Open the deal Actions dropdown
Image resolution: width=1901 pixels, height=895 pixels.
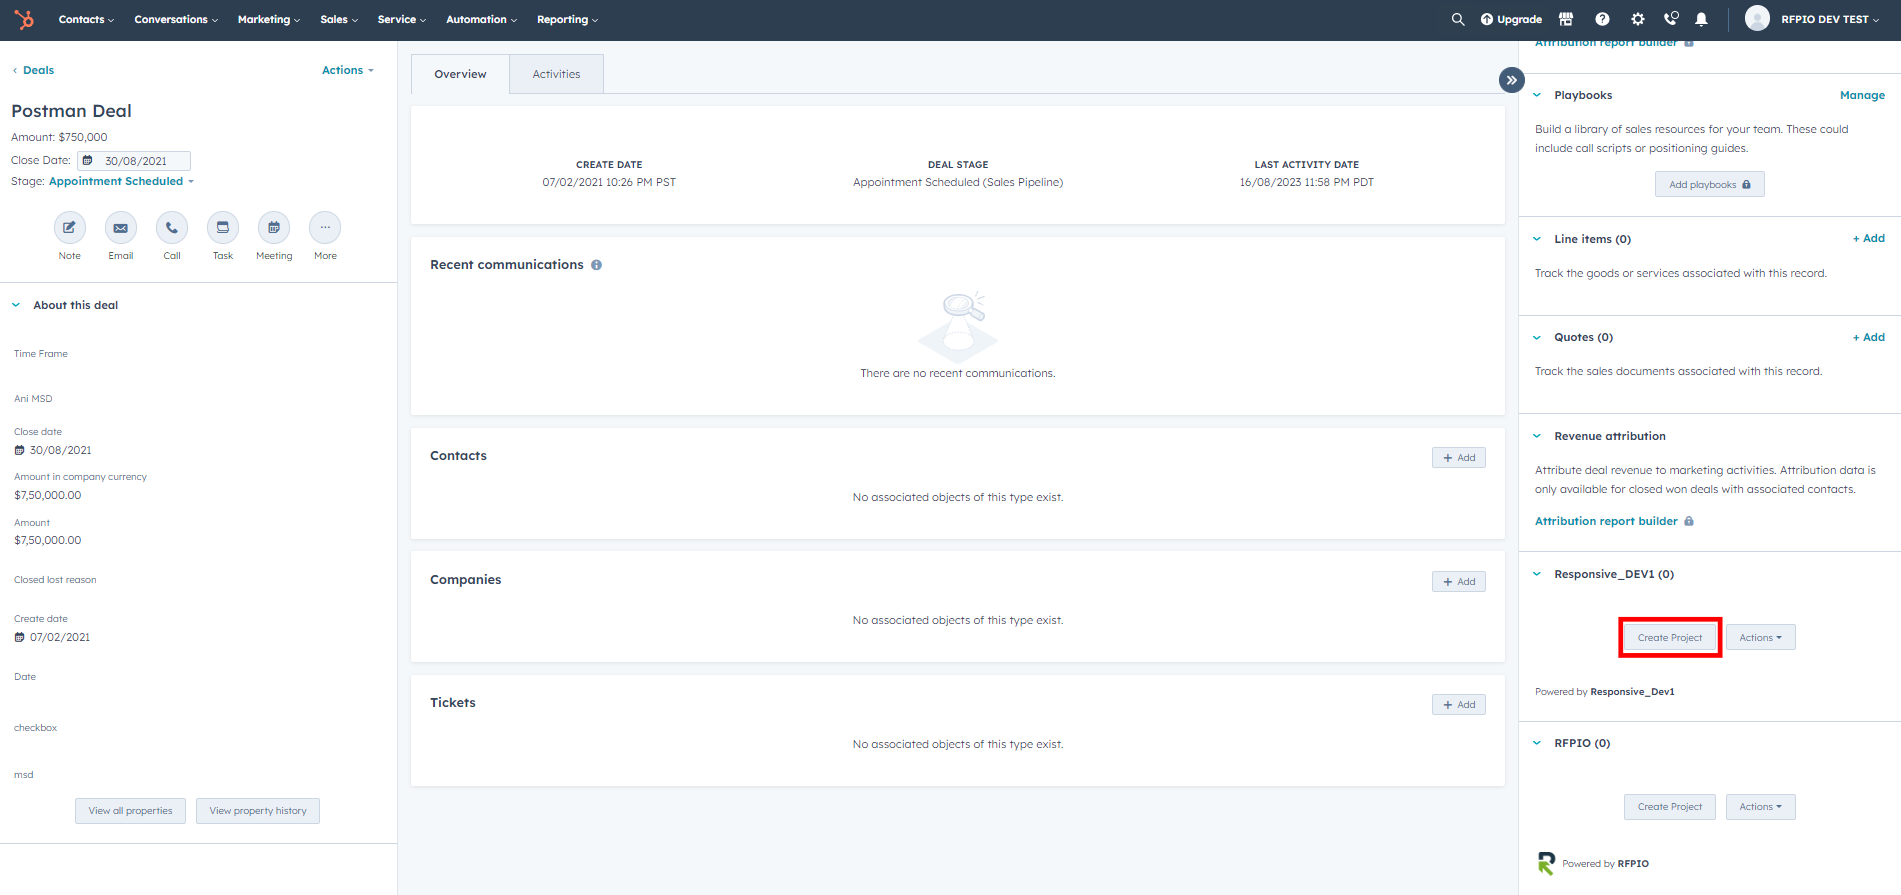click(348, 70)
